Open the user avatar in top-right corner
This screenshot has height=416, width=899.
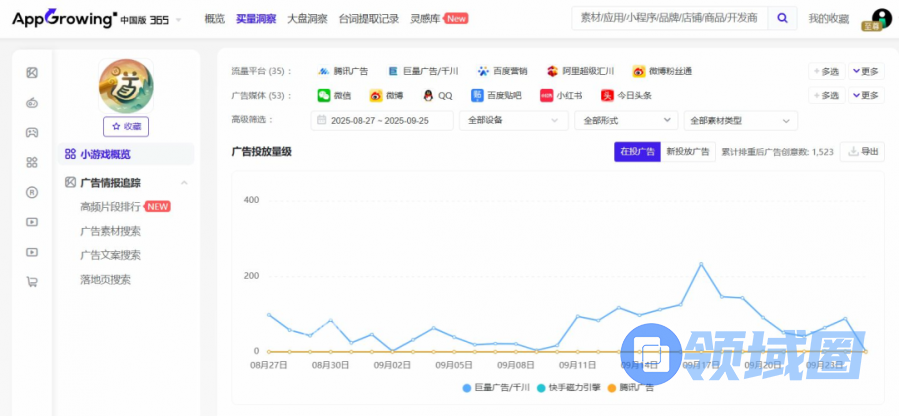pyautogui.click(x=881, y=18)
